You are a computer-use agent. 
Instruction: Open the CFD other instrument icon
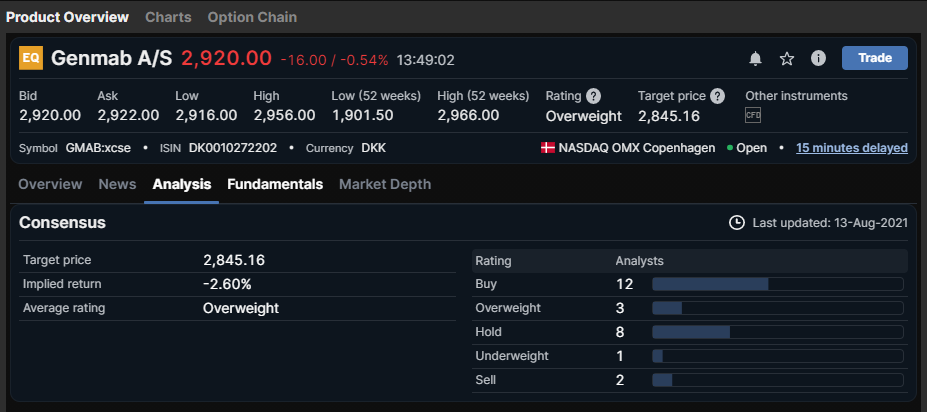753,115
